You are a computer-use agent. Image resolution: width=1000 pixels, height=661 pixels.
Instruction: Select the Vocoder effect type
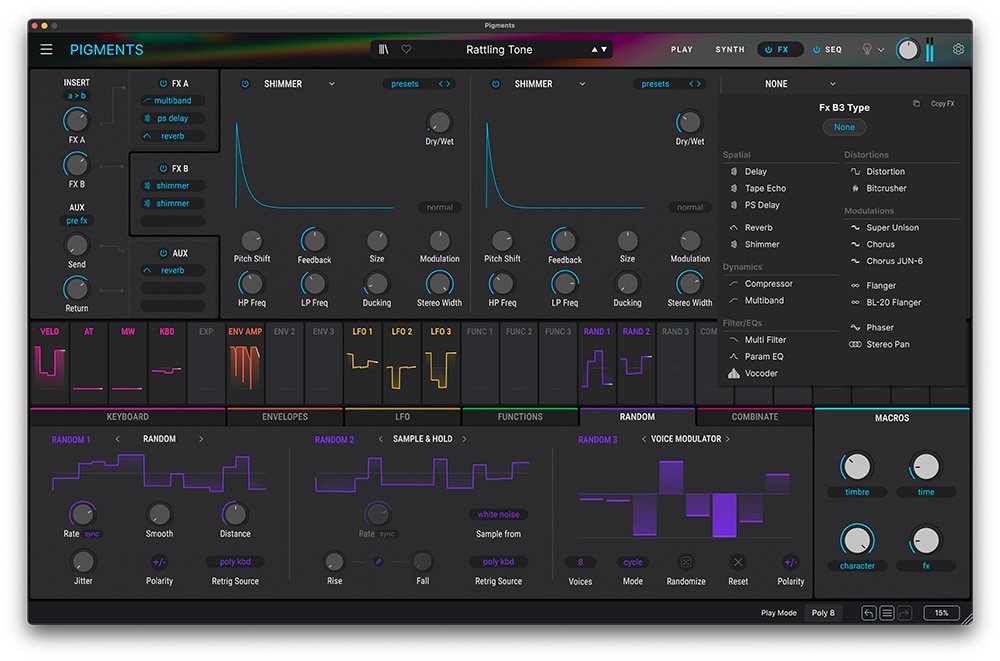[753, 373]
